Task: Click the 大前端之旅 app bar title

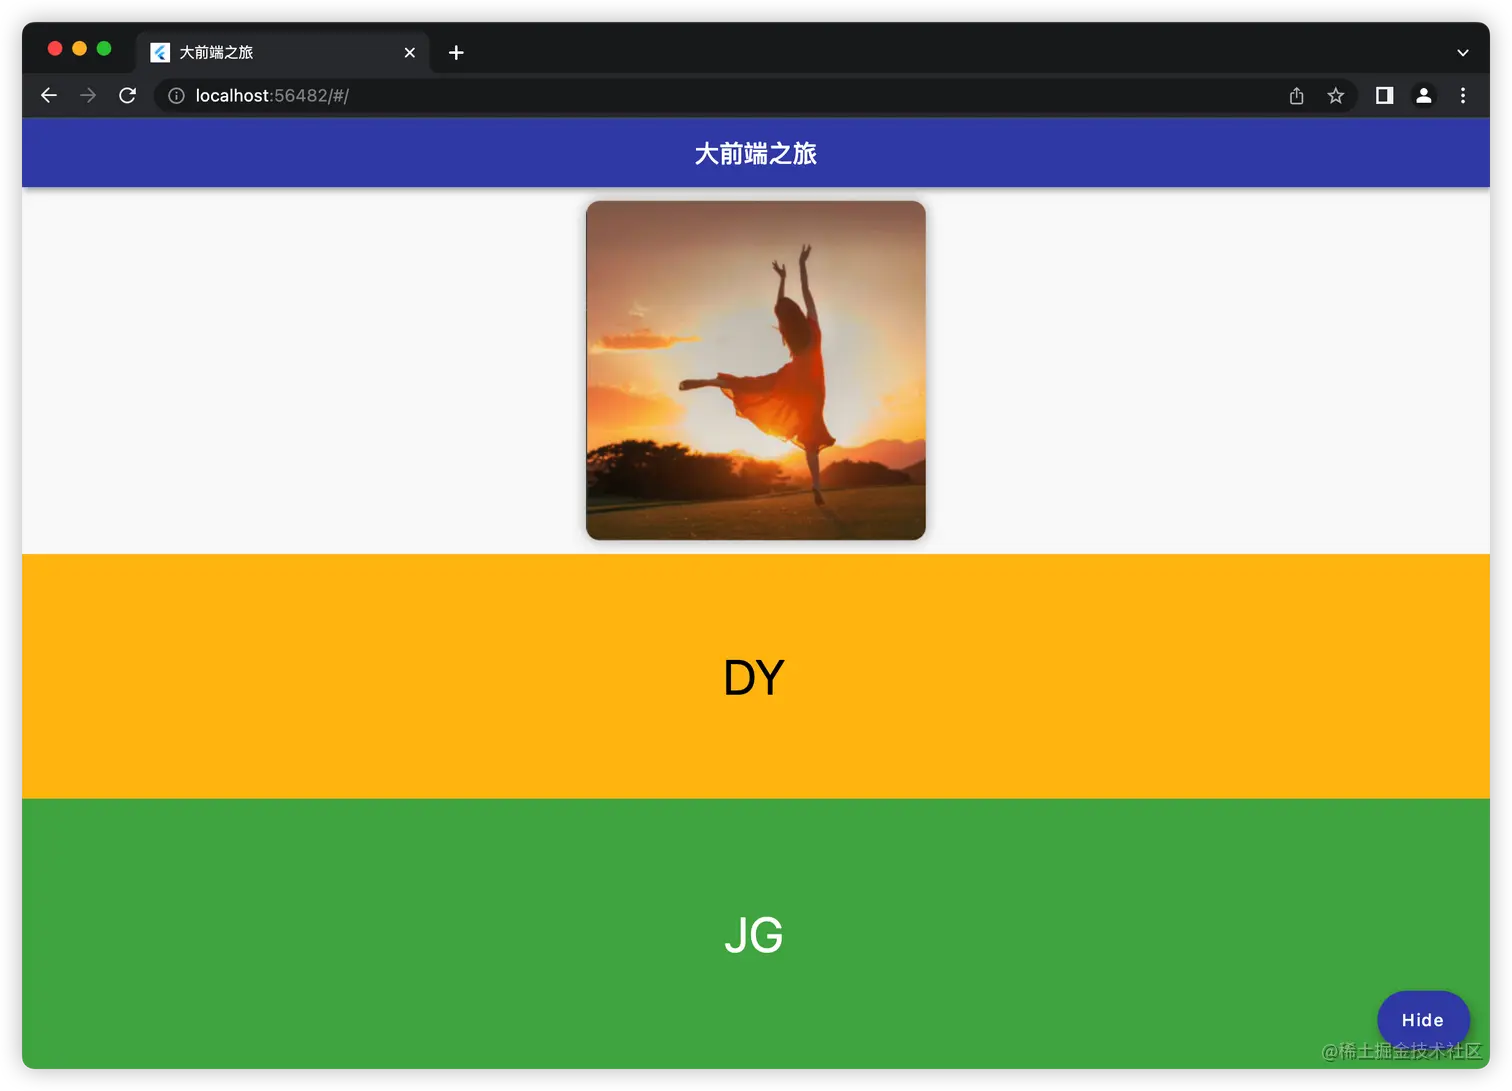Action: coord(756,154)
